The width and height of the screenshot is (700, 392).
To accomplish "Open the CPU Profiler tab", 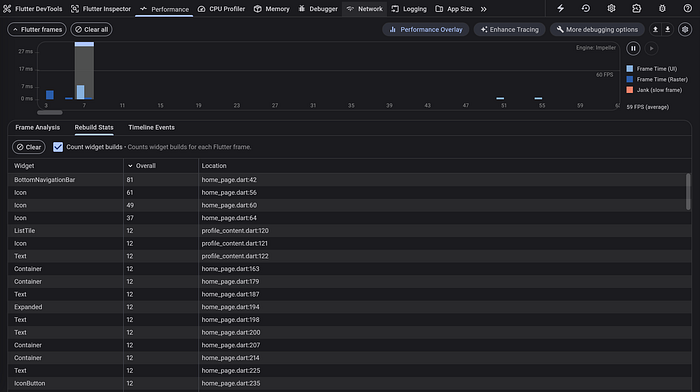I will coord(221,9).
